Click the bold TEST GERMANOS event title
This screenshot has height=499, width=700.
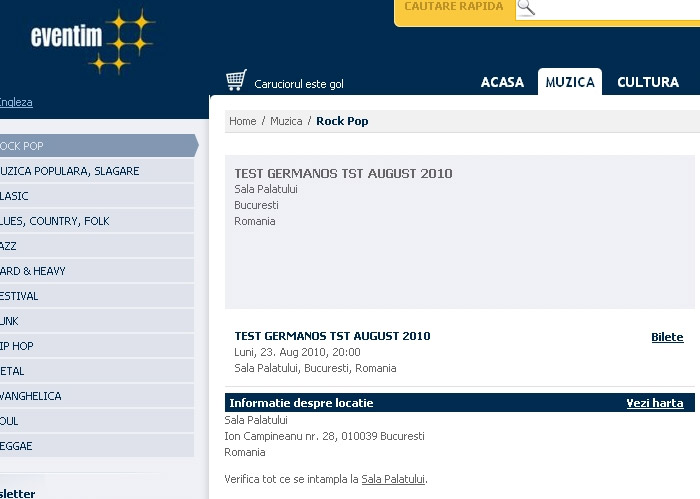(333, 336)
